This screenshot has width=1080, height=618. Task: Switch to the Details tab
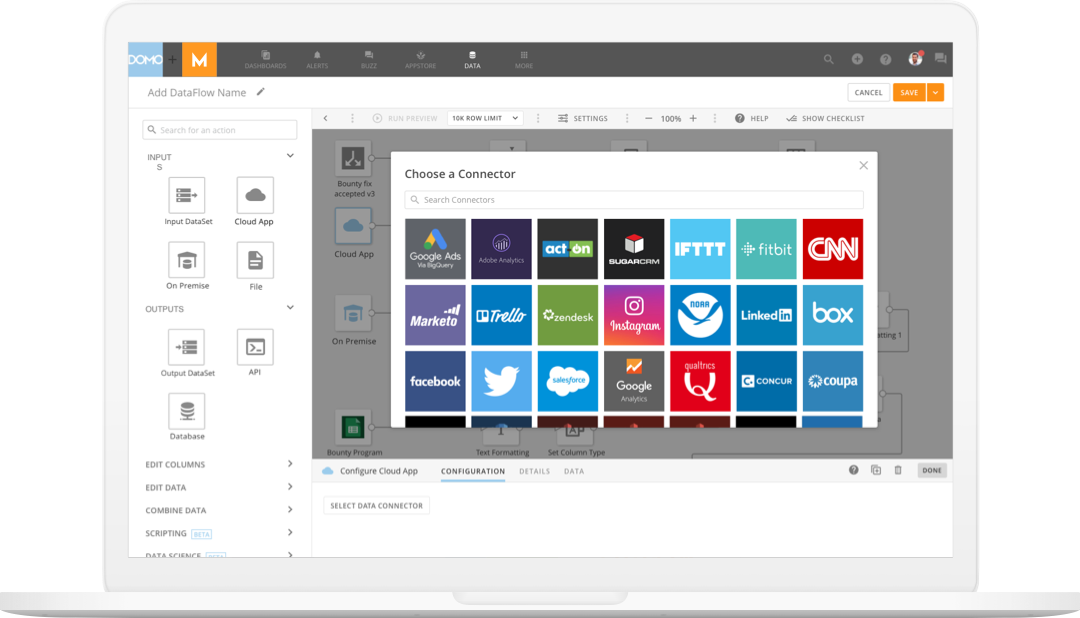(534, 471)
